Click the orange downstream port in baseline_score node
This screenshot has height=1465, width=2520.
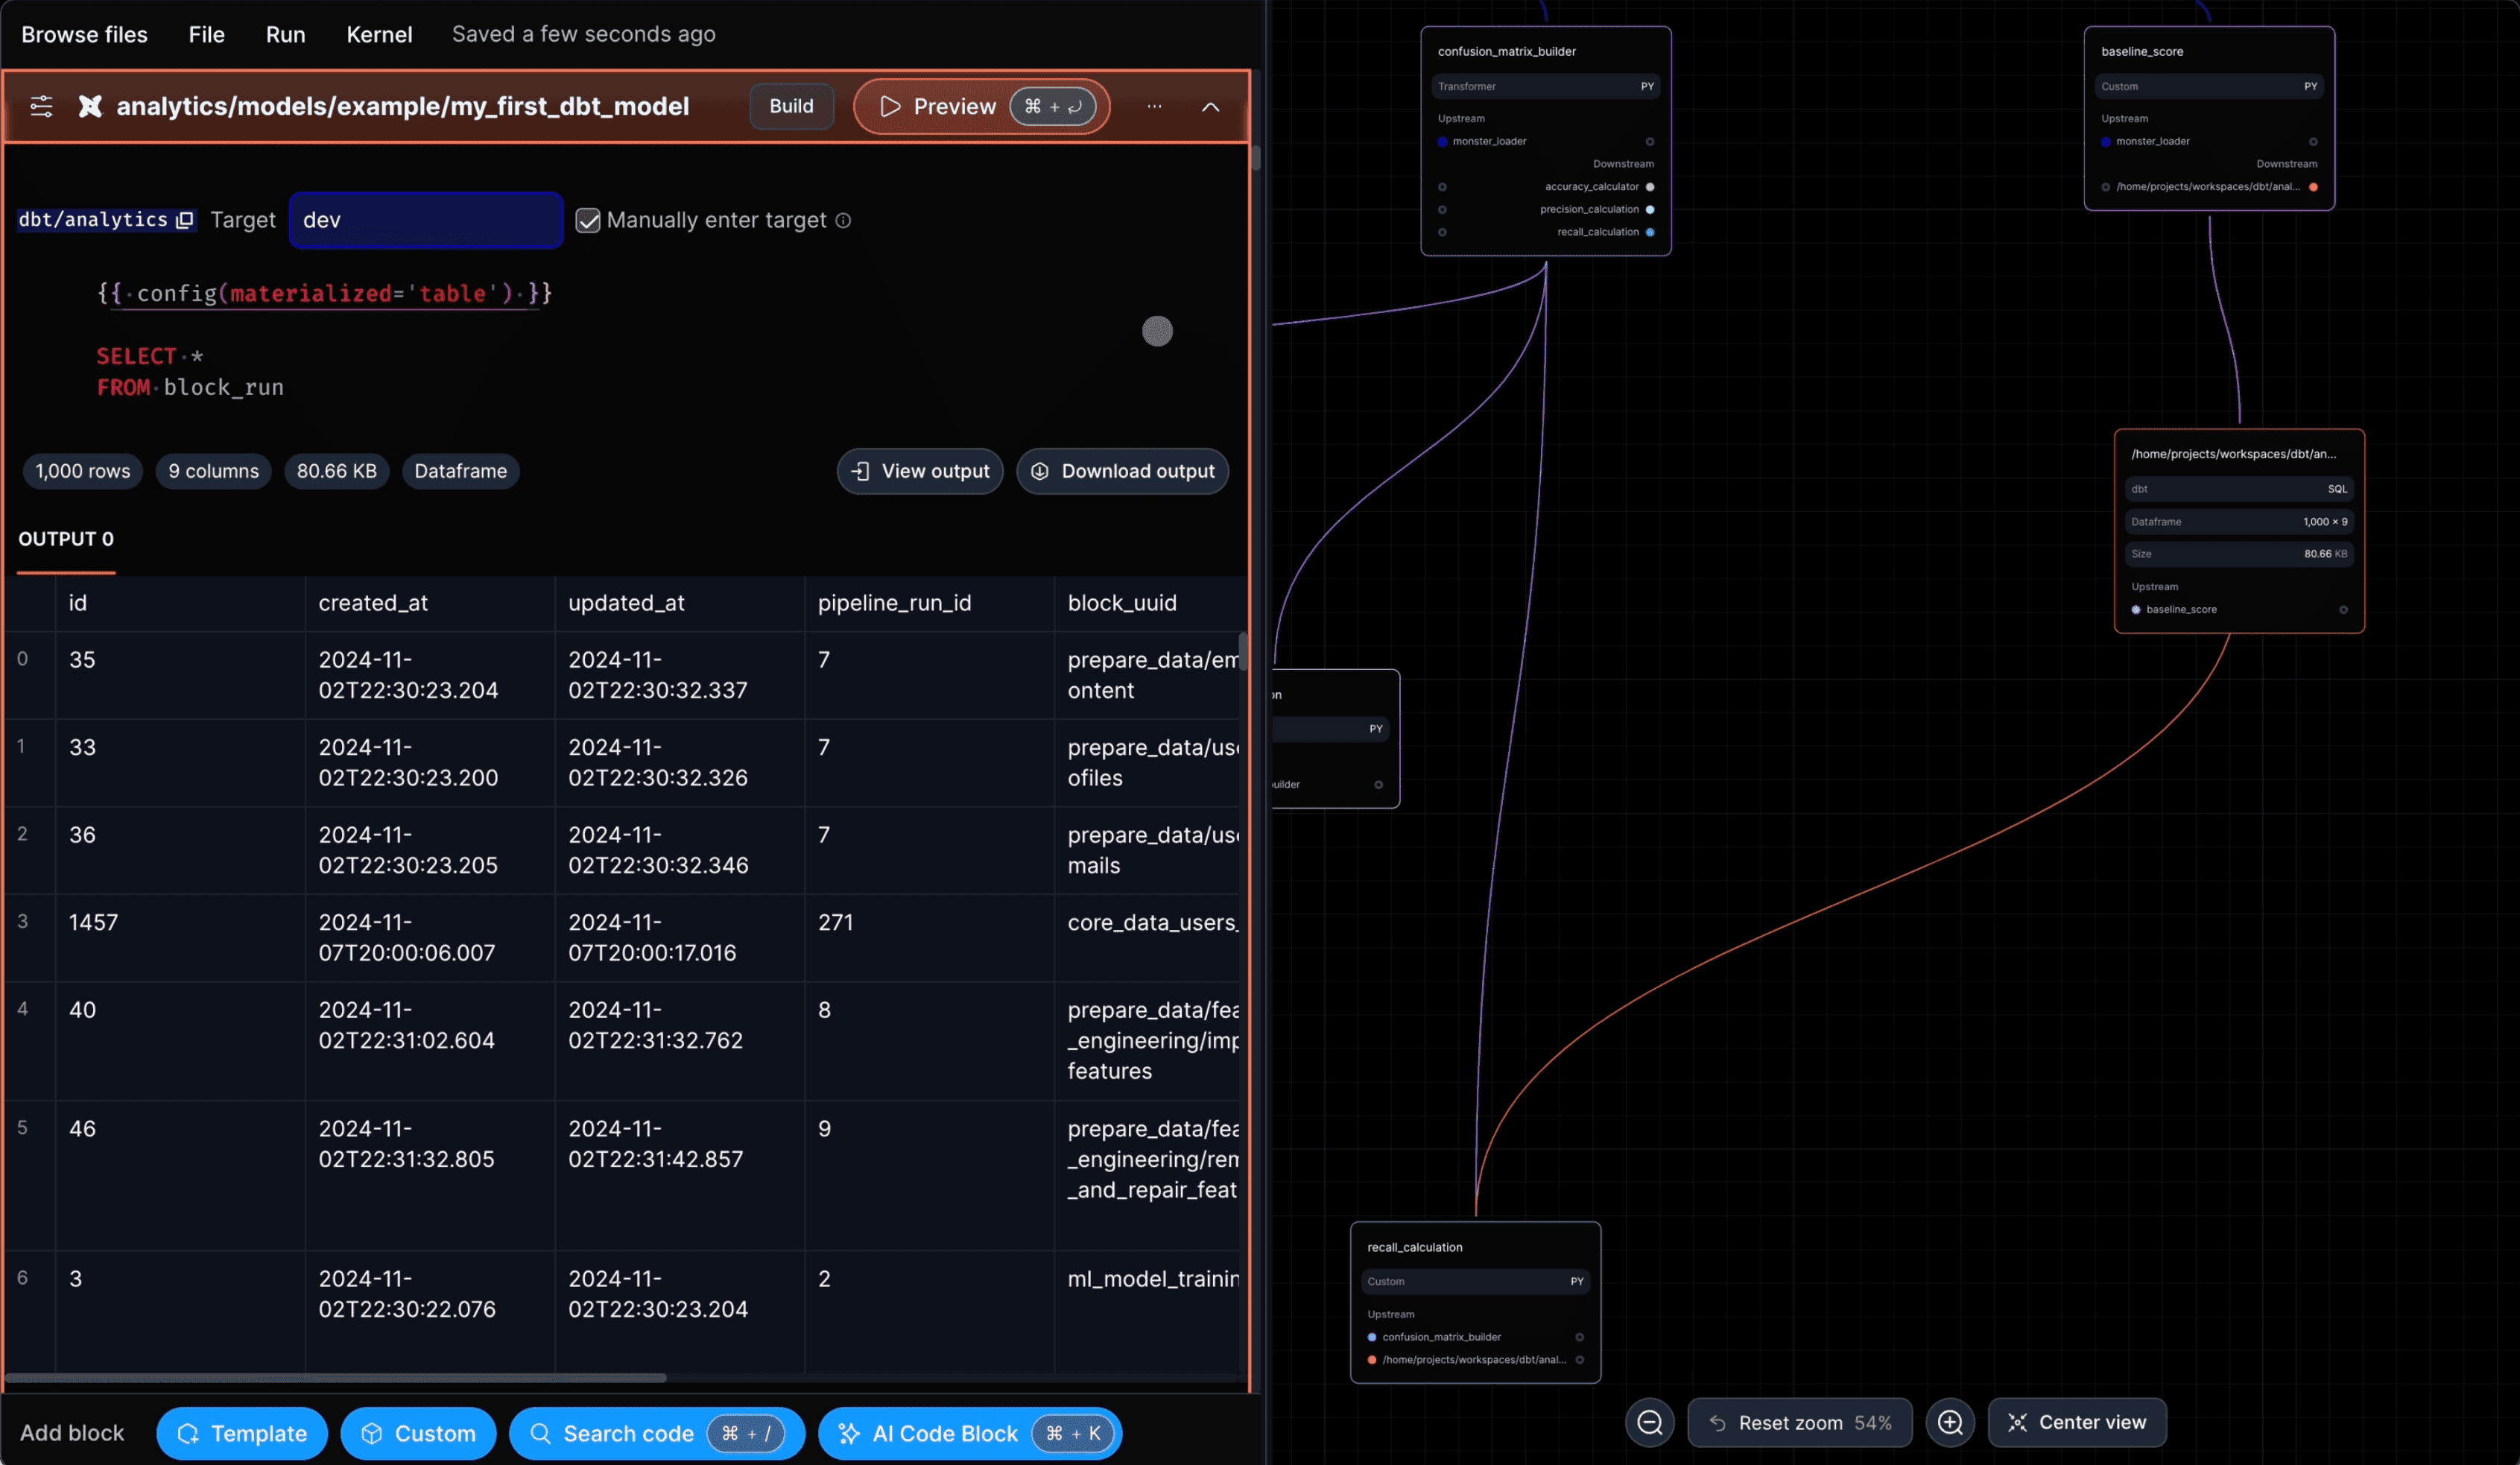pyautogui.click(x=2313, y=187)
